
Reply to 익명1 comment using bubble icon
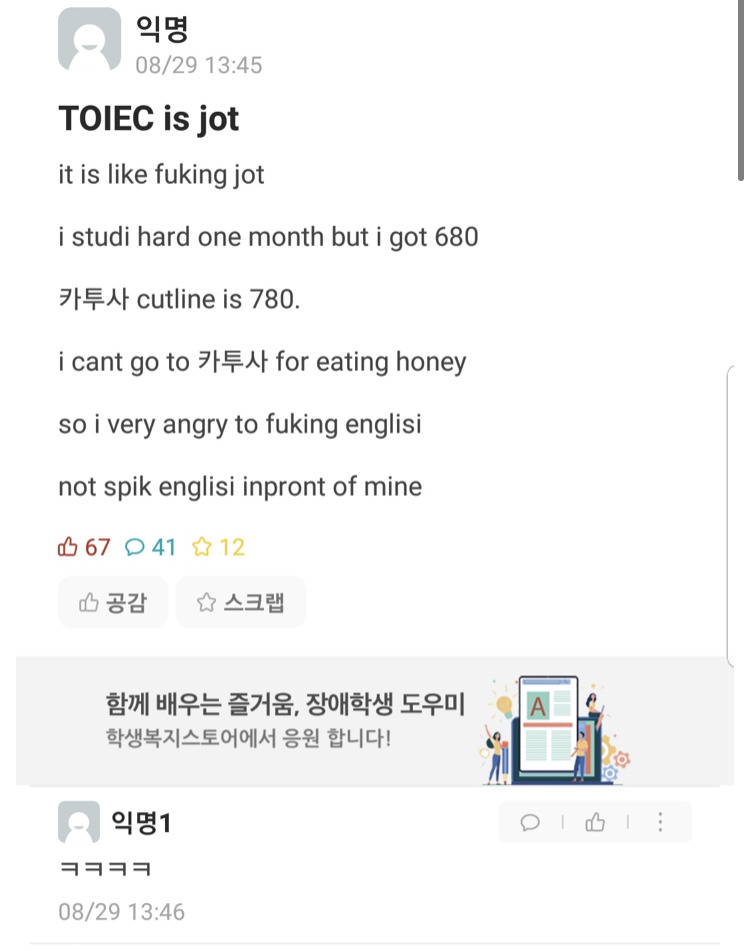[530, 822]
